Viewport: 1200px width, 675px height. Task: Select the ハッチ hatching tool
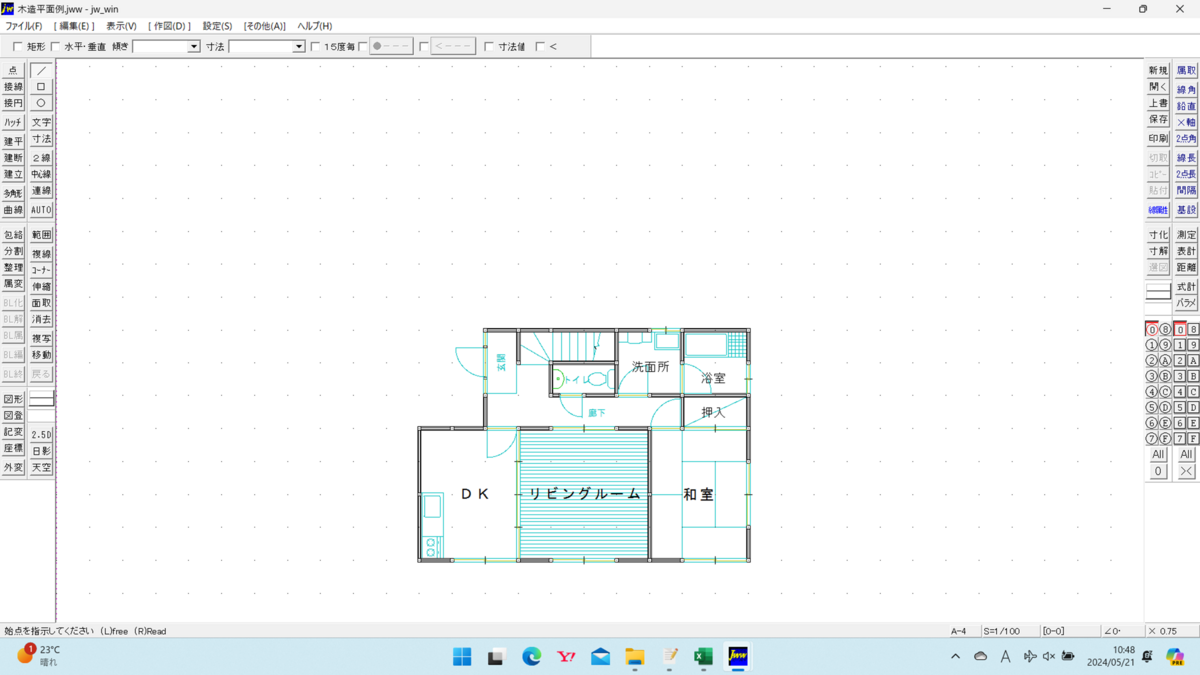tap(13, 121)
